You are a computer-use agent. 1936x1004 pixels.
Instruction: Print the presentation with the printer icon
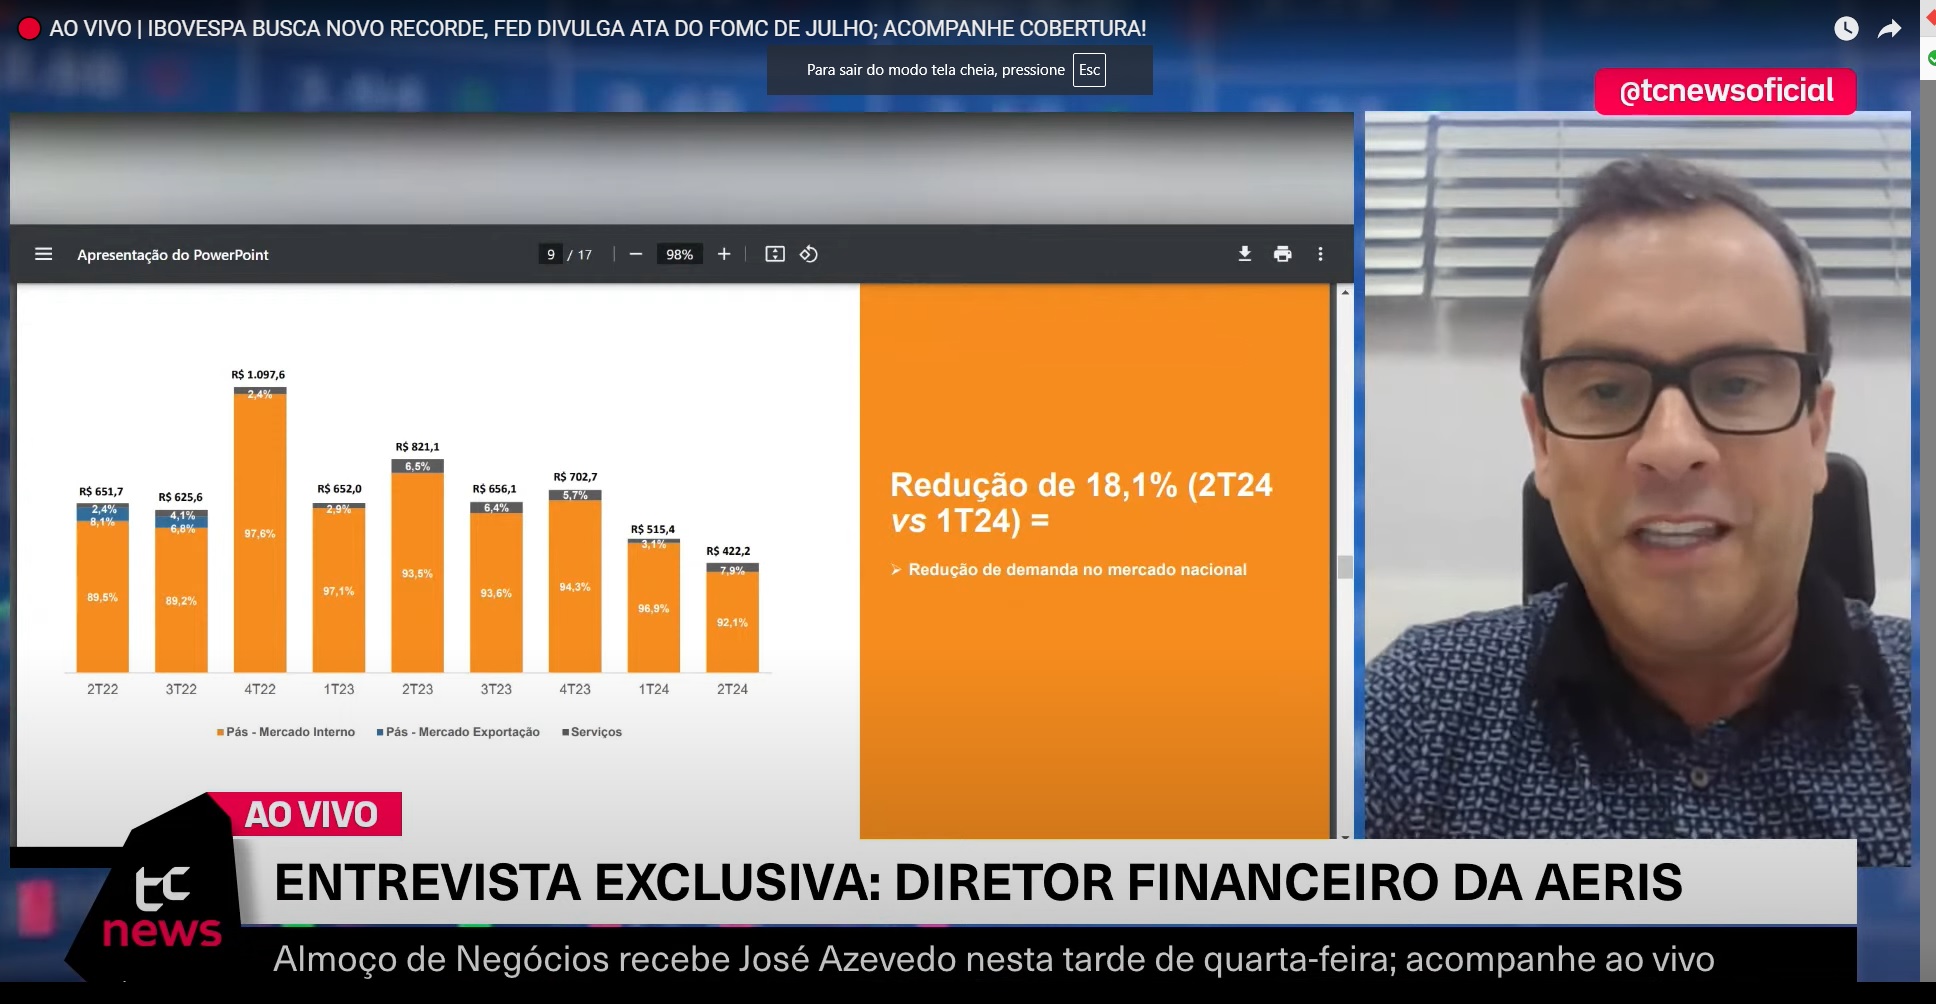point(1282,254)
